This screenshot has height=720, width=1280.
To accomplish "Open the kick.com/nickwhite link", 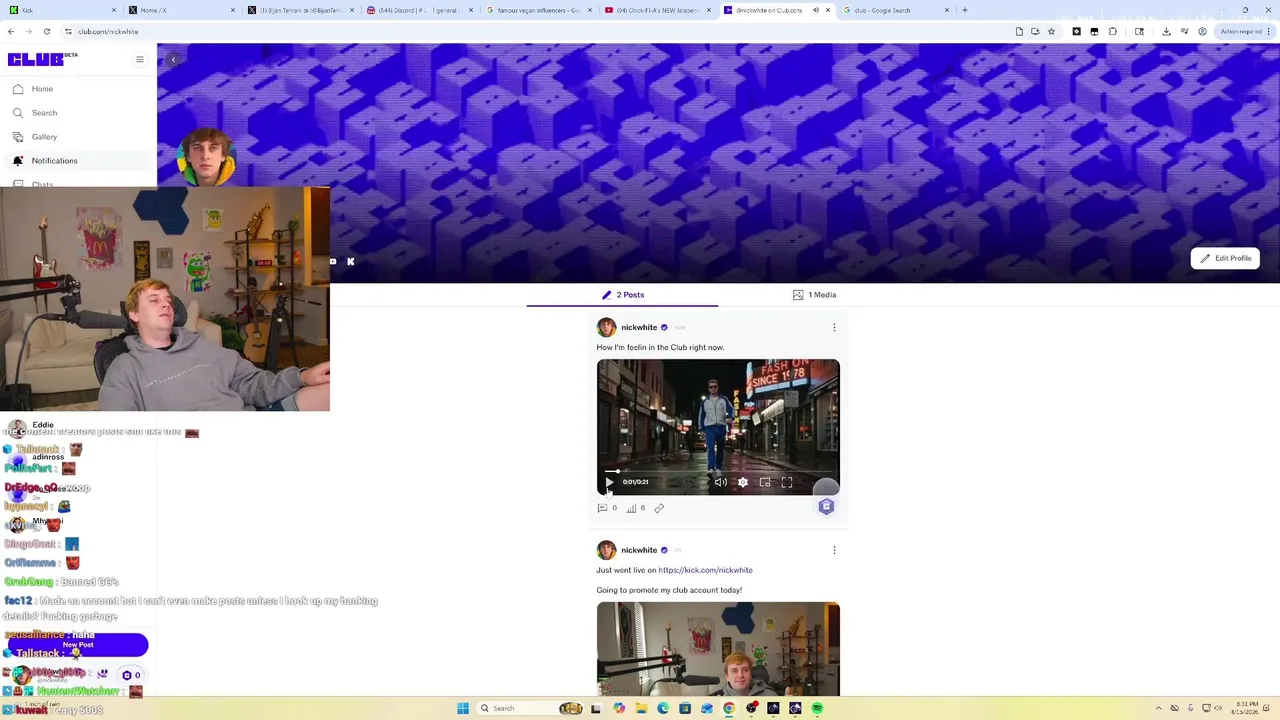I will coord(705,570).
